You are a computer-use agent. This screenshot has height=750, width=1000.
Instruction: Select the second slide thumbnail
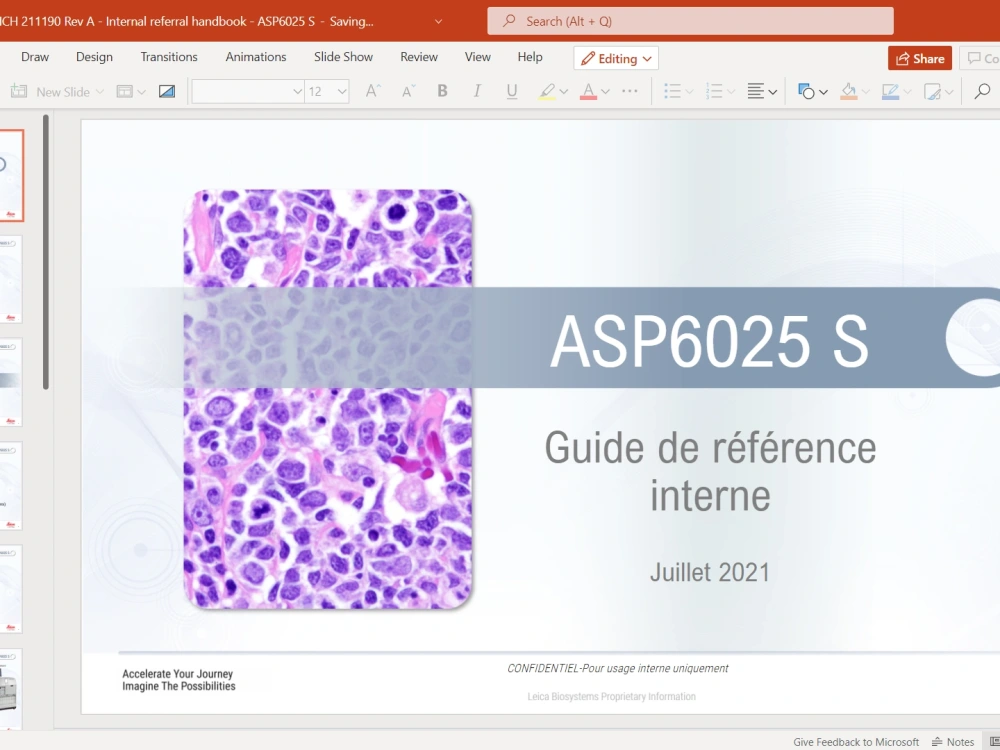pyautogui.click(x=11, y=279)
